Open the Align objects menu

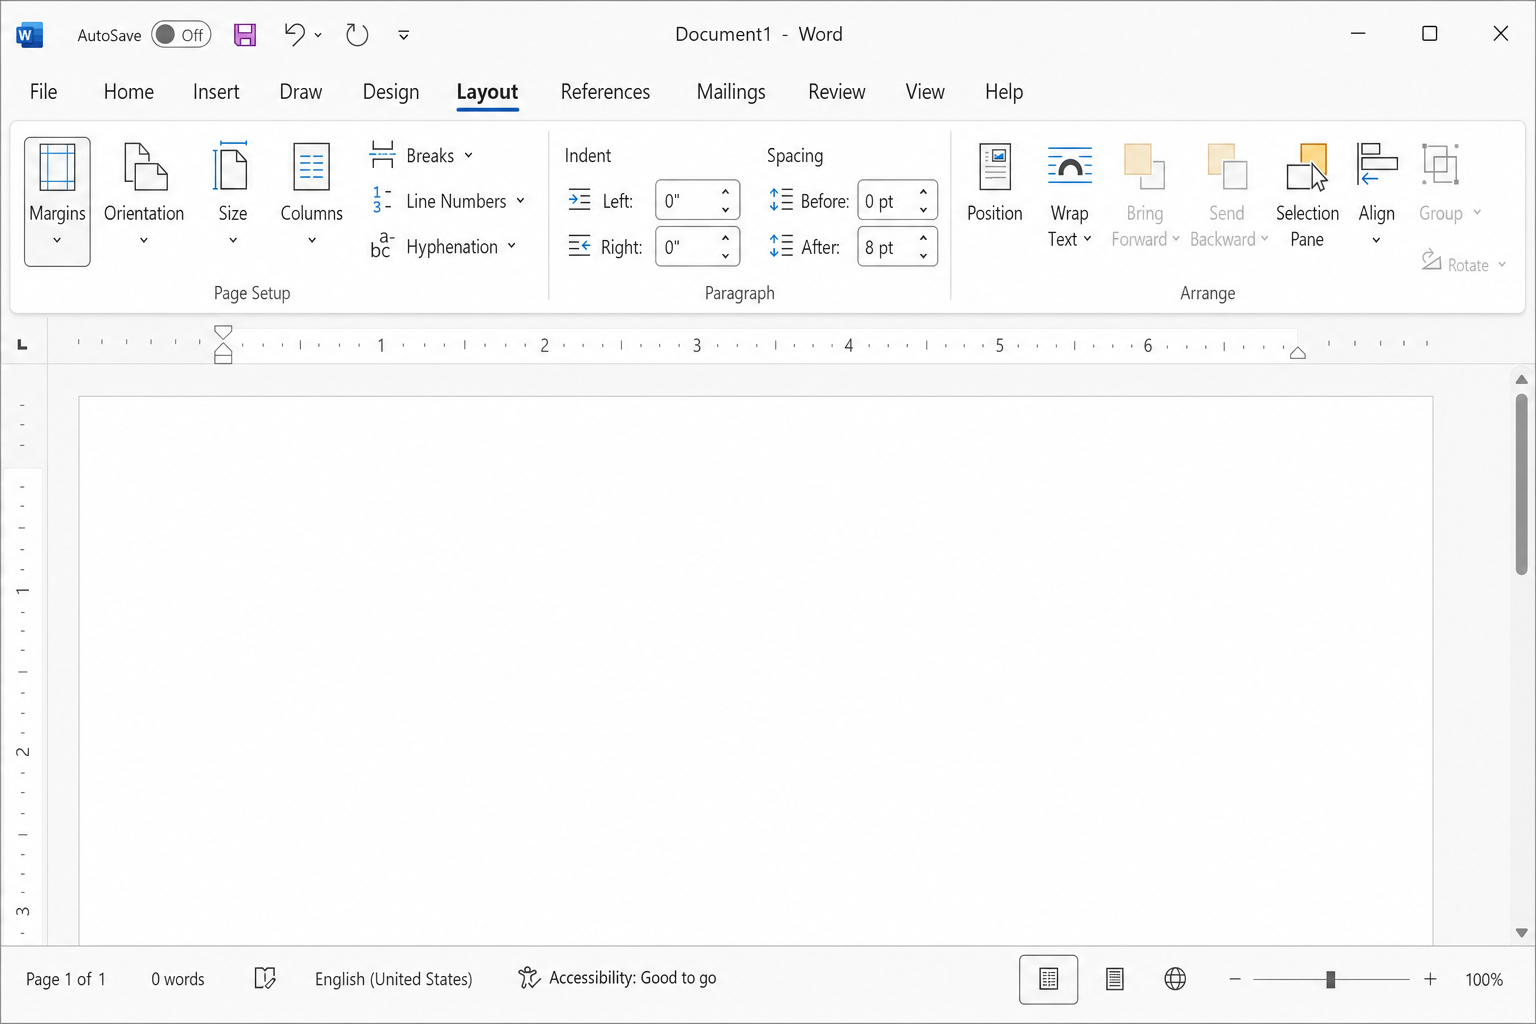[x=1376, y=195]
